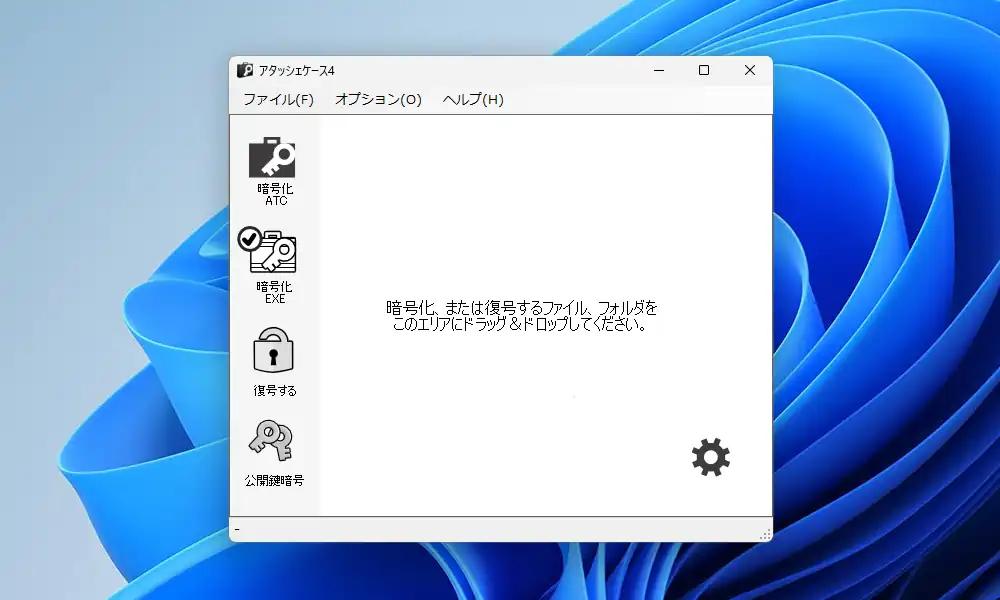Maximize the AttacheCase4 window
Image resolution: width=1000 pixels, height=600 pixels.
(704, 70)
